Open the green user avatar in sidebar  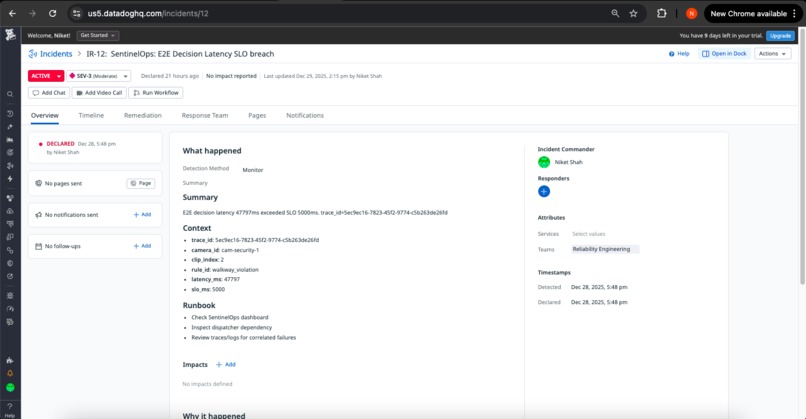[10, 387]
